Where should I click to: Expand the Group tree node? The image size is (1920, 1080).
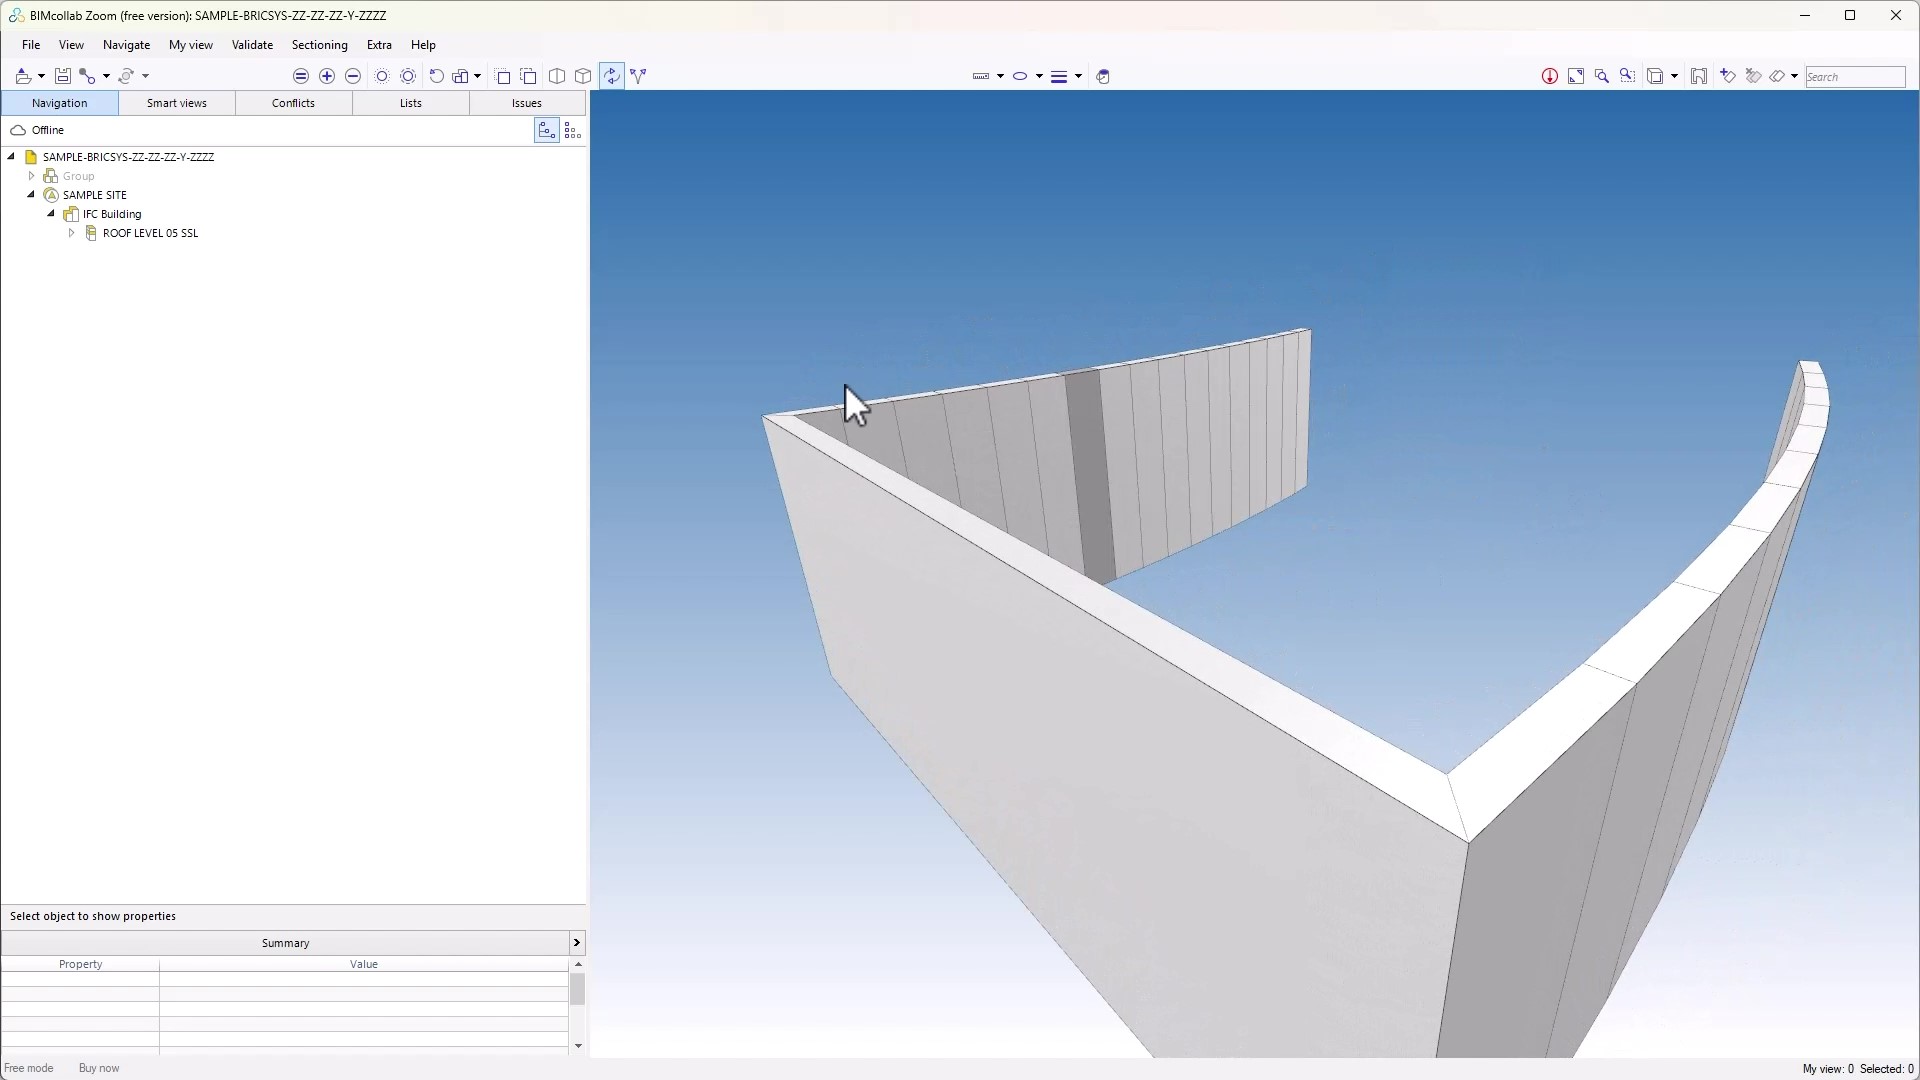point(31,176)
